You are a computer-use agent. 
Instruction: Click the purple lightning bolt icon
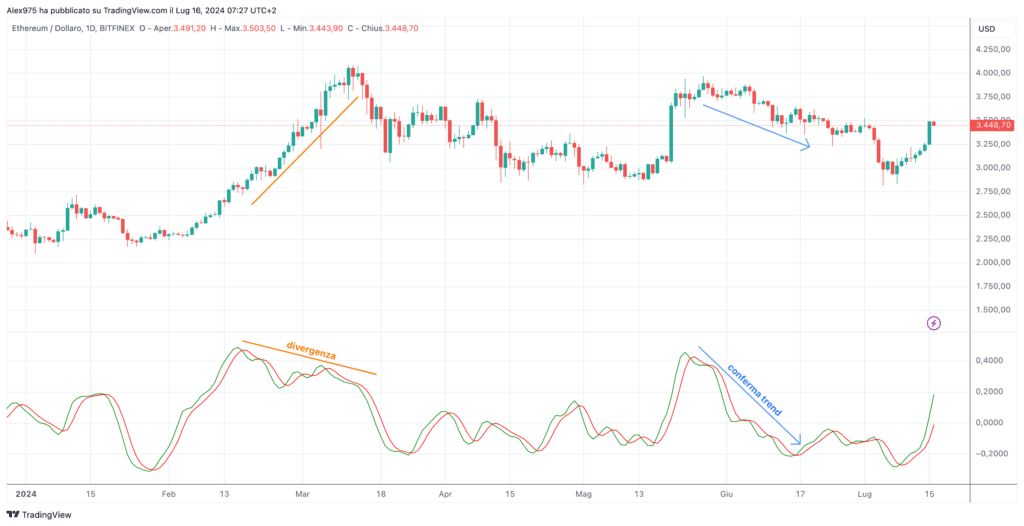934,323
